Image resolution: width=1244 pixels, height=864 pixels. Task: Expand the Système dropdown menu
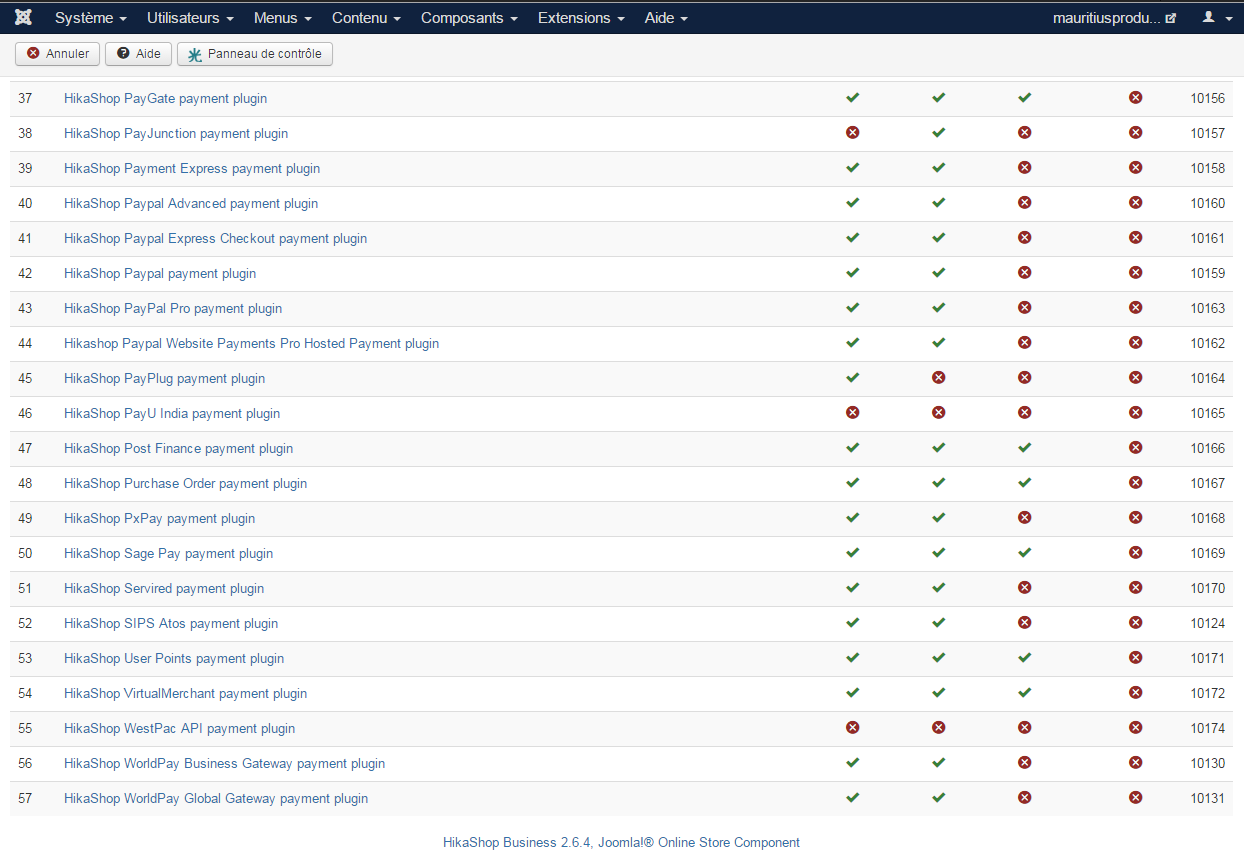pos(90,18)
